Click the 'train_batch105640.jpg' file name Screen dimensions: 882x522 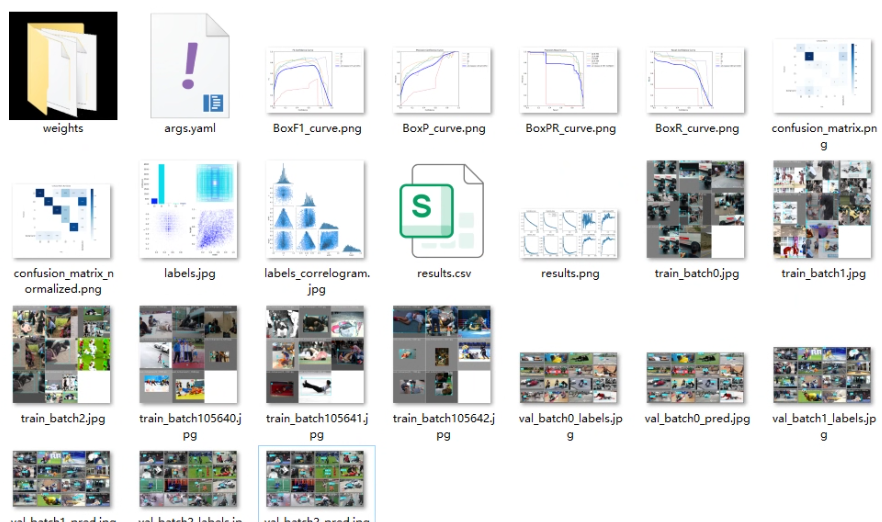pyautogui.click(x=190, y=426)
